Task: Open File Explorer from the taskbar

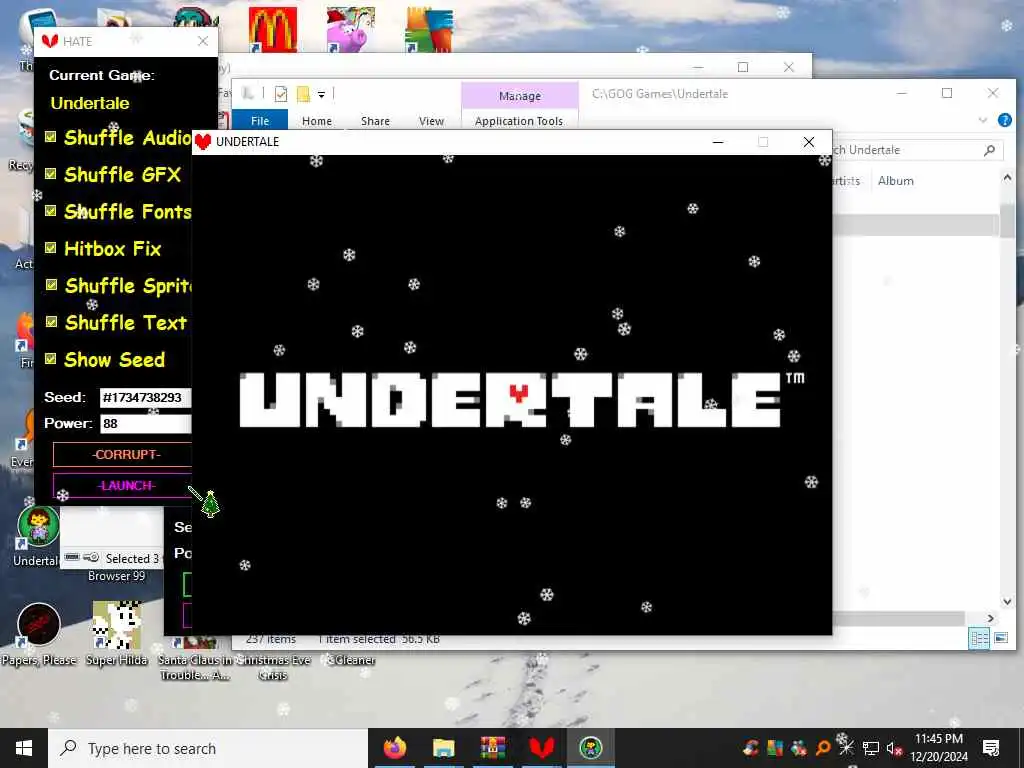Action: click(443, 748)
